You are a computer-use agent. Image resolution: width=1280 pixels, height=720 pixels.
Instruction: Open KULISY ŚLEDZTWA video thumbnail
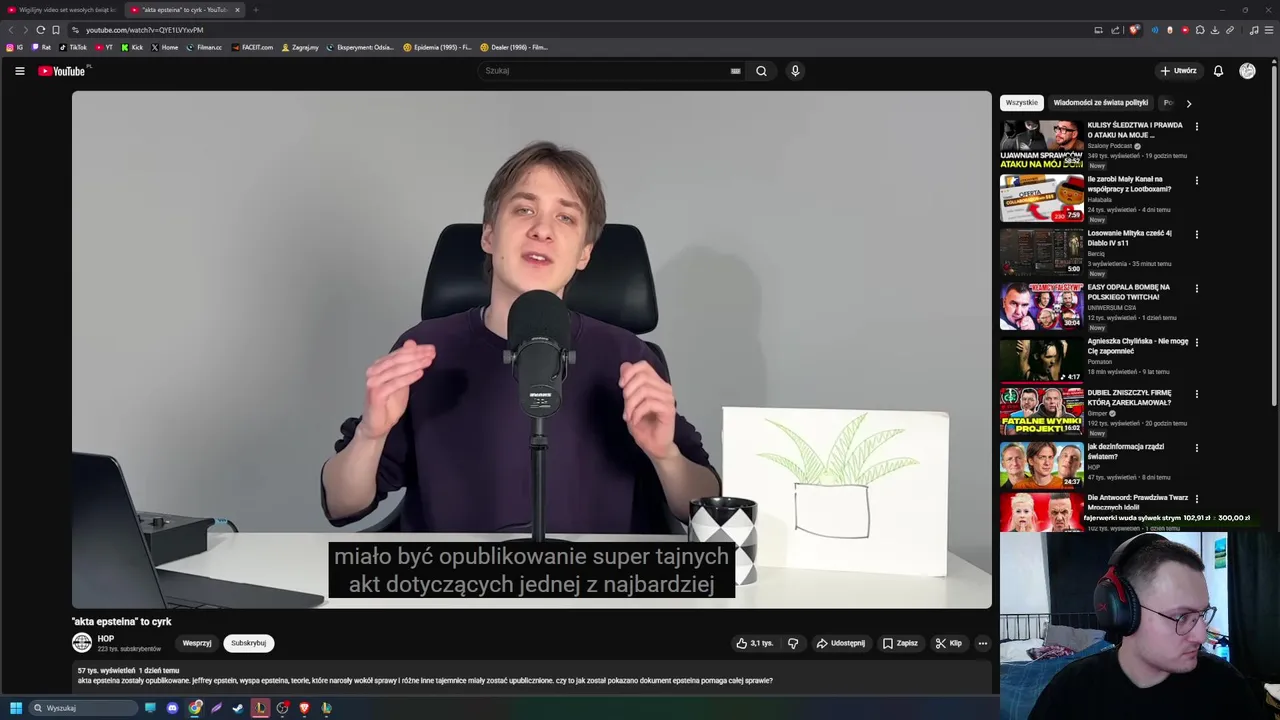click(1042, 143)
